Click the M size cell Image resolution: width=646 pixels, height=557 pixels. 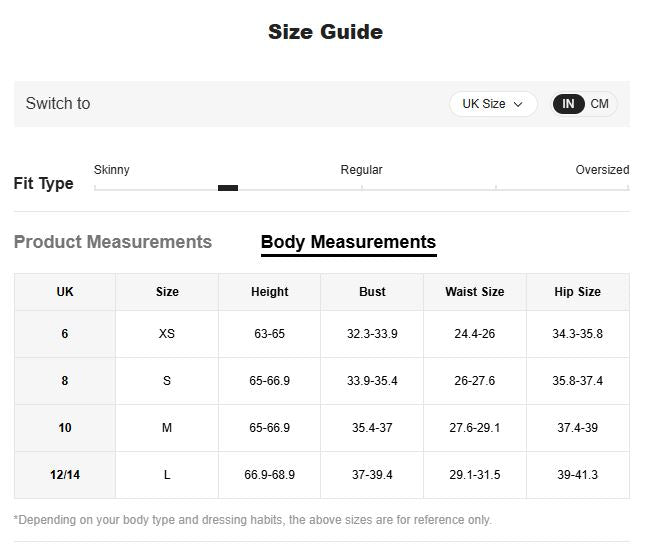167,428
